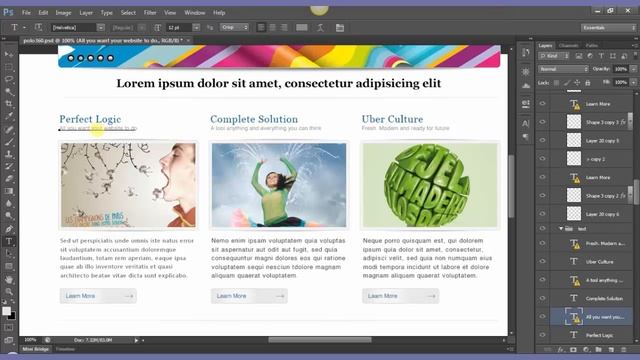The height and width of the screenshot is (360, 640).
Task: Hide the Layer 20 copy 6 layer
Action: tap(542, 213)
